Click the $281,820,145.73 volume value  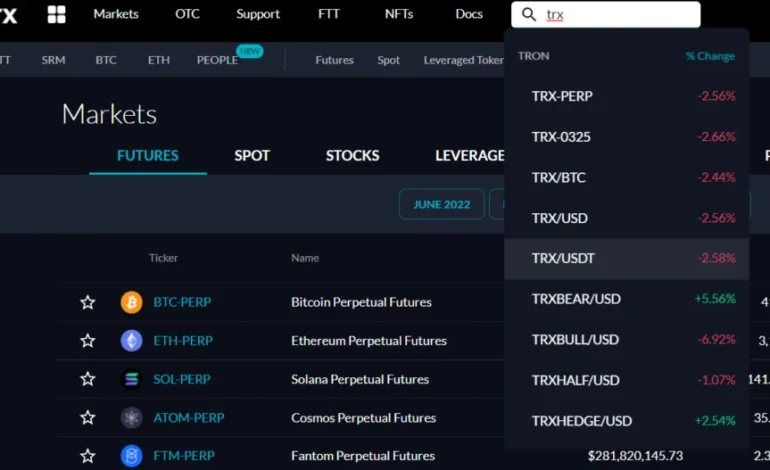click(635, 456)
